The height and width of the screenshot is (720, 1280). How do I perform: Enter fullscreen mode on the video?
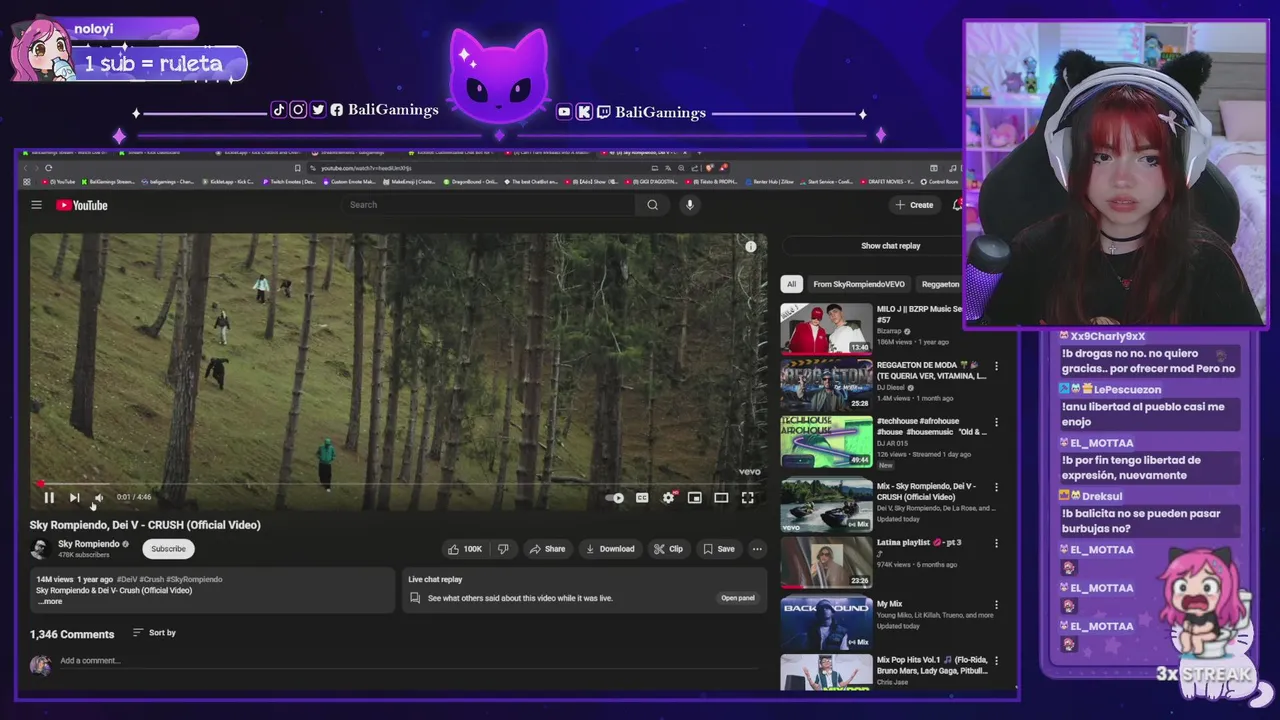pyautogui.click(x=747, y=497)
